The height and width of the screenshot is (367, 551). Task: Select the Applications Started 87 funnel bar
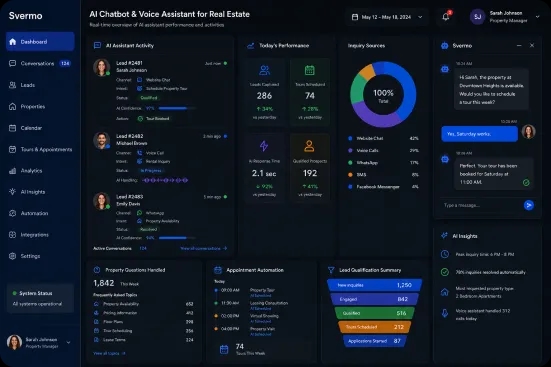tap(375, 341)
